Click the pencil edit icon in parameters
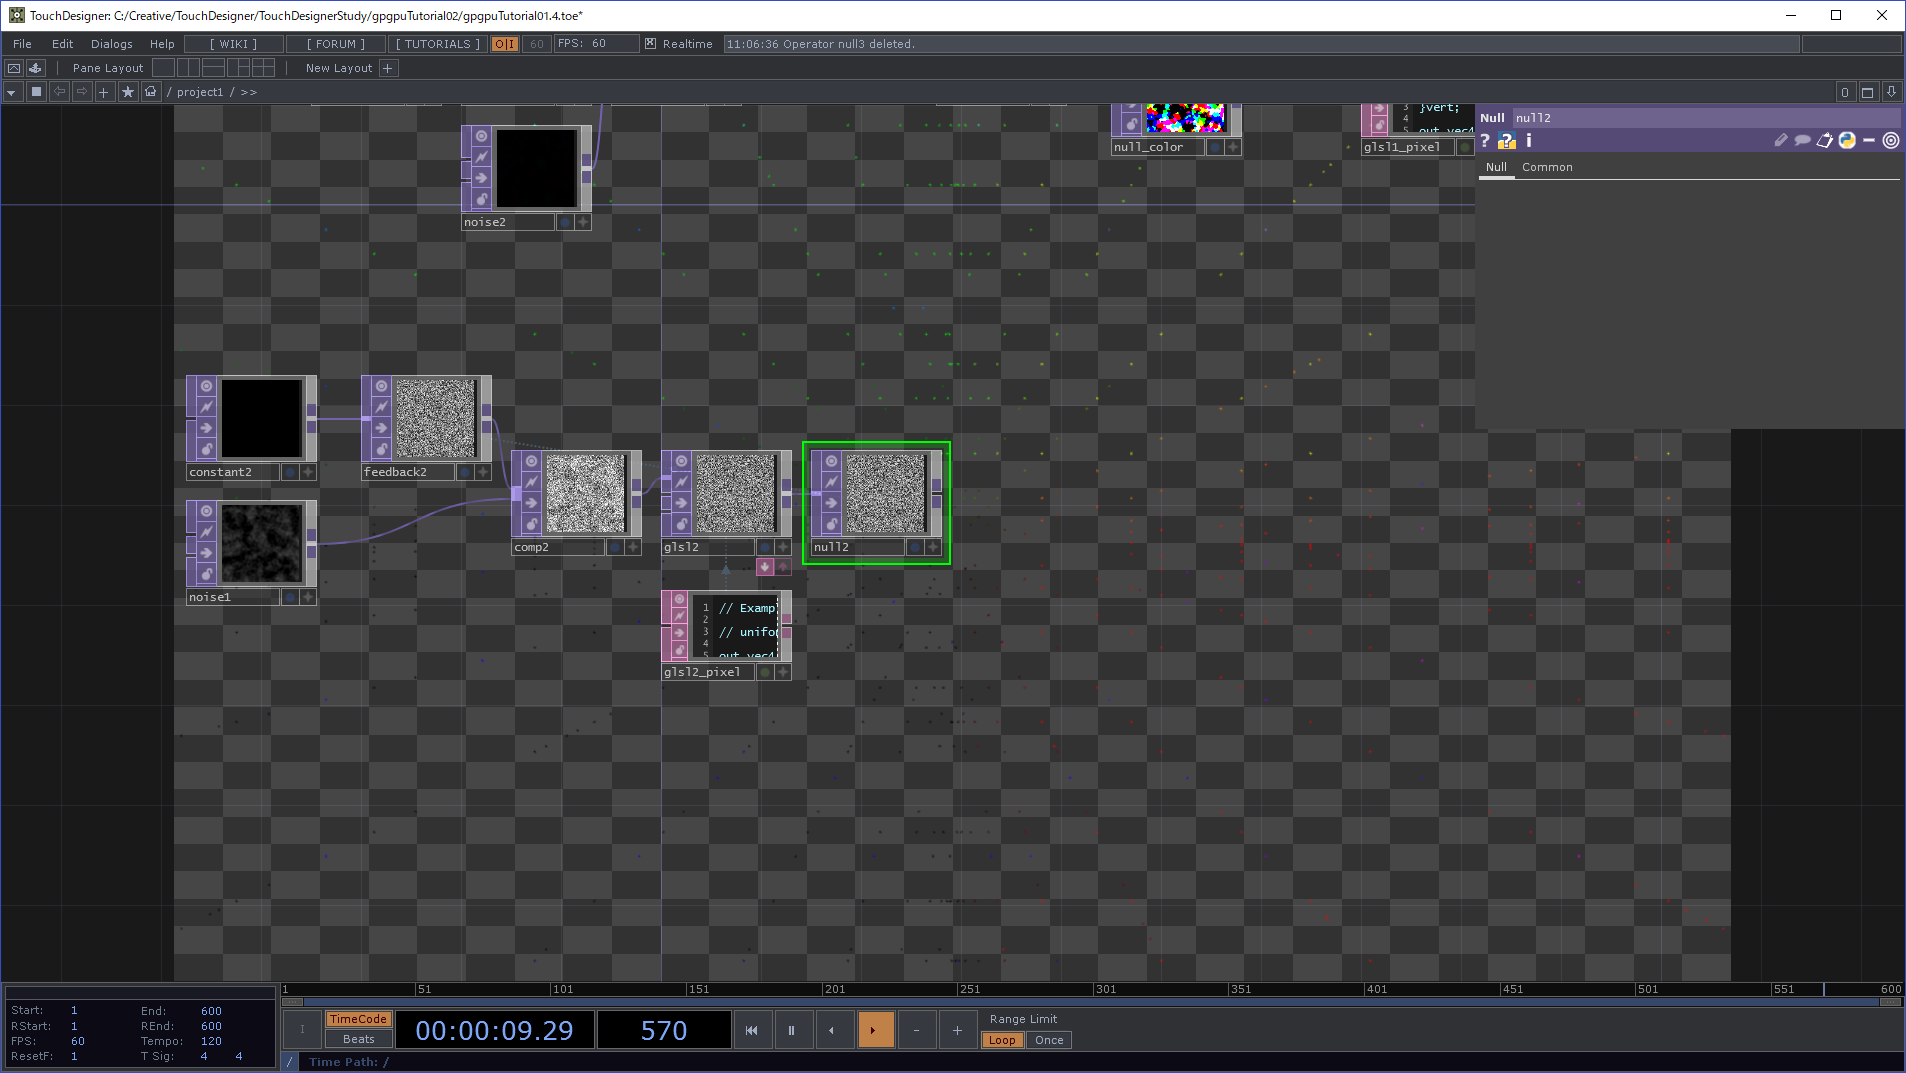 tap(1781, 141)
